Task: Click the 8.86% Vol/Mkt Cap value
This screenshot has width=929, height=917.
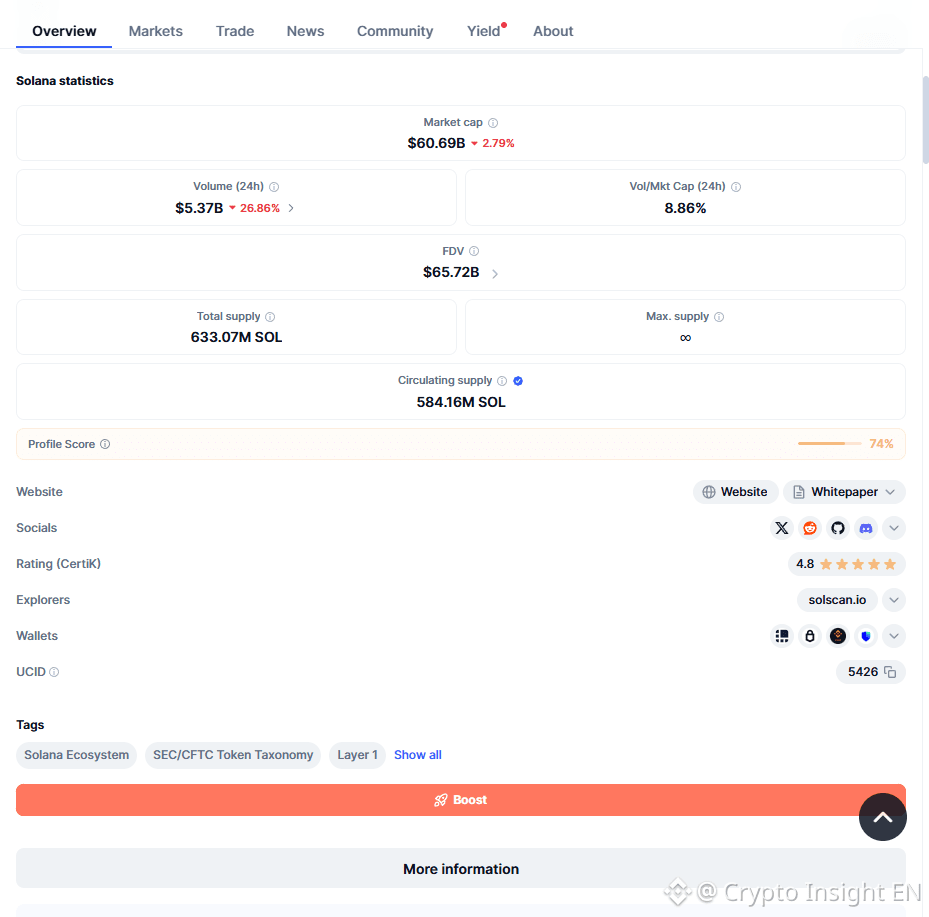Action: pyautogui.click(x=685, y=208)
